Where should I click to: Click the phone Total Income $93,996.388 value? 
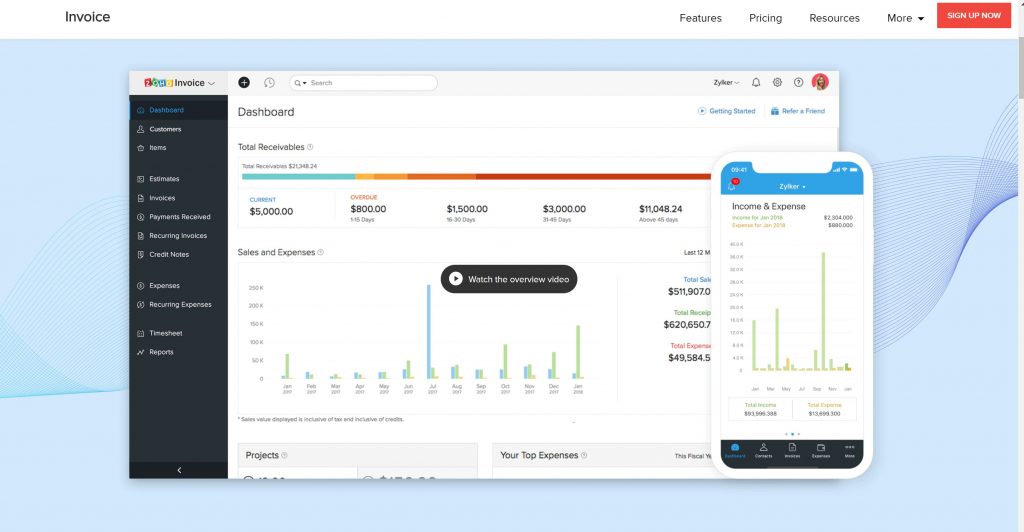coord(760,414)
